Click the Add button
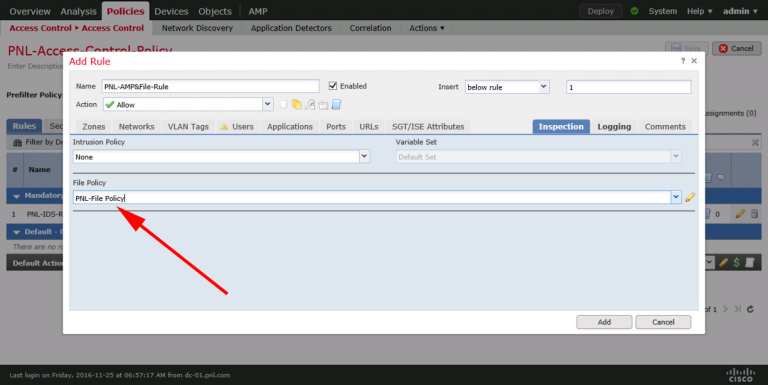The width and height of the screenshot is (768, 385). coord(604,322)
